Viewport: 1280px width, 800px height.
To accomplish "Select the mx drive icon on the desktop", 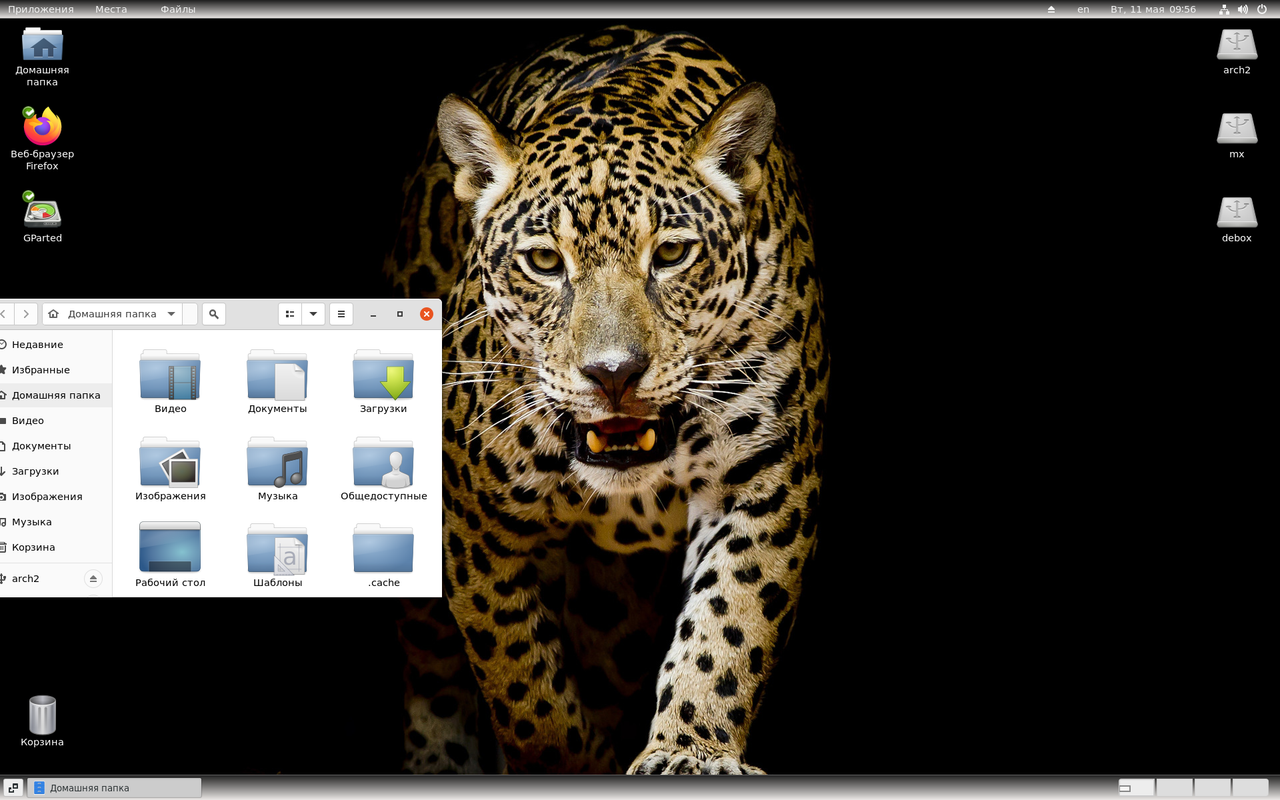I will click(x=1237, y=136).
